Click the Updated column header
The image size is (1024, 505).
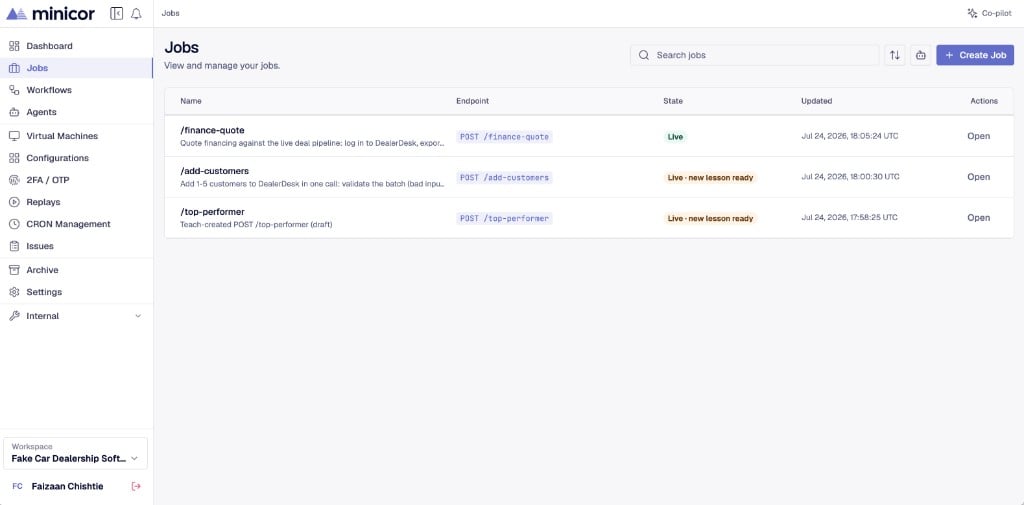(x=816, y=101)
